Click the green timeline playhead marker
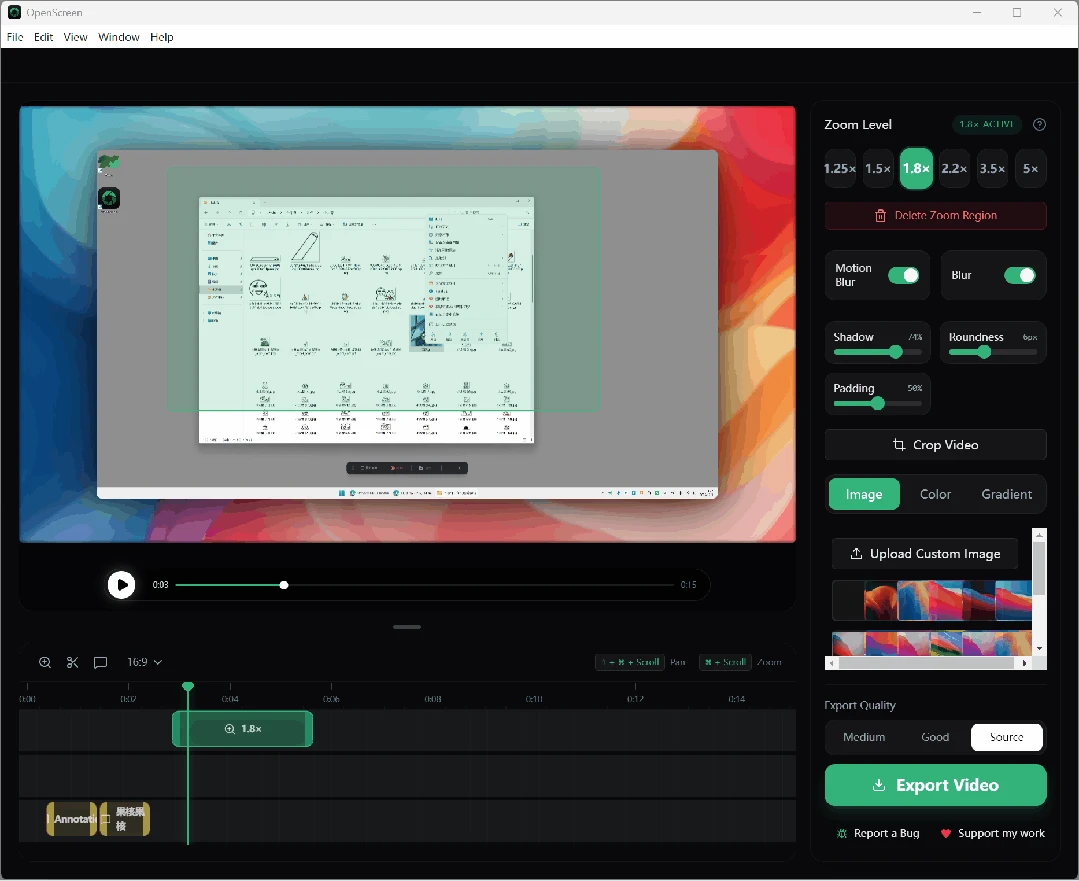 188,686
